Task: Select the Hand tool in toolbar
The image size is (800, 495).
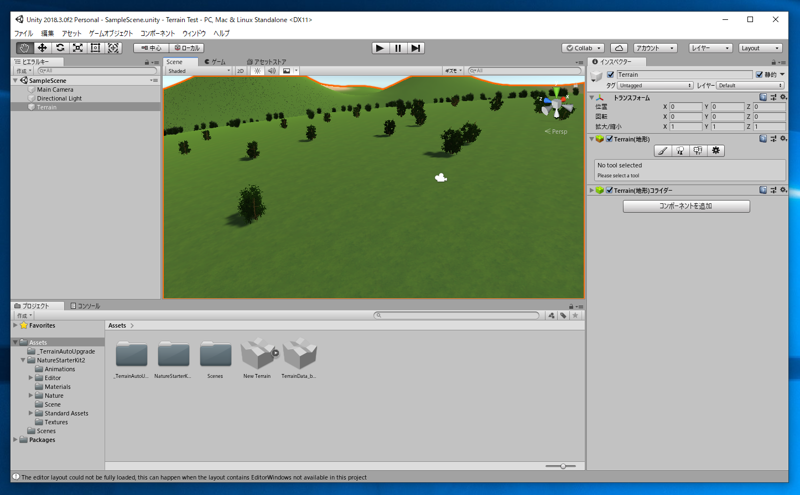Action: point(24,48)
